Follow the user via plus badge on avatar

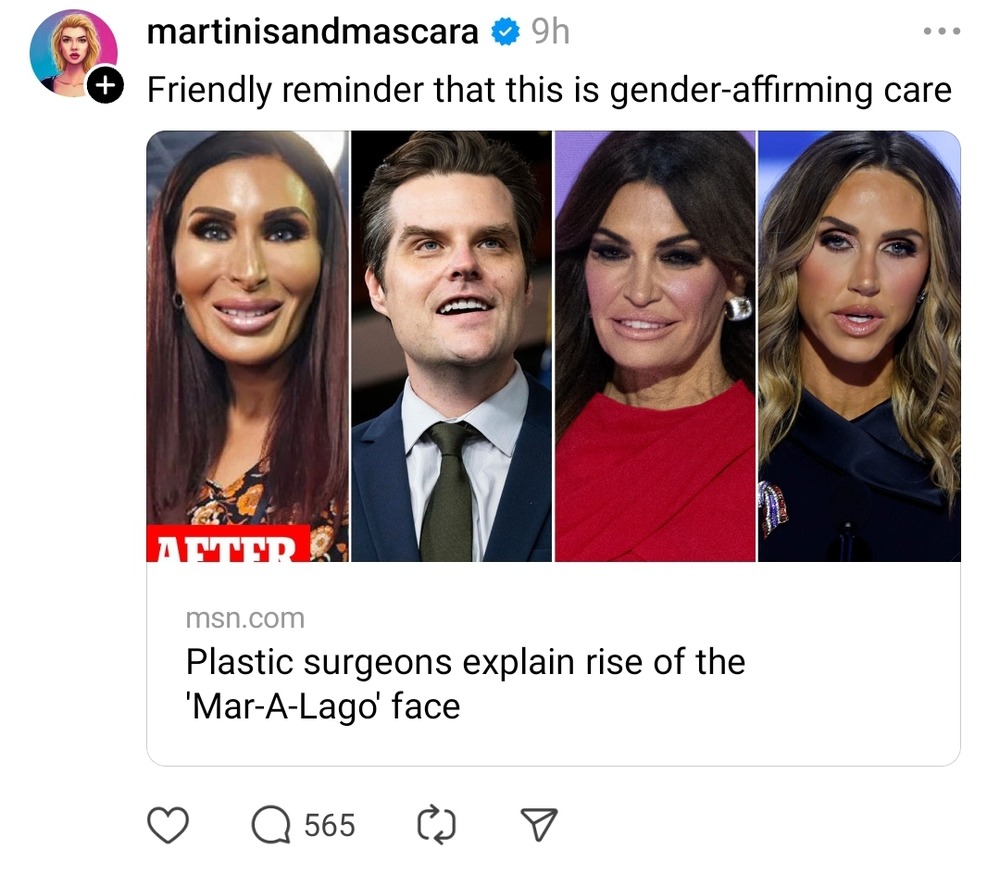(x=105, y=84)
